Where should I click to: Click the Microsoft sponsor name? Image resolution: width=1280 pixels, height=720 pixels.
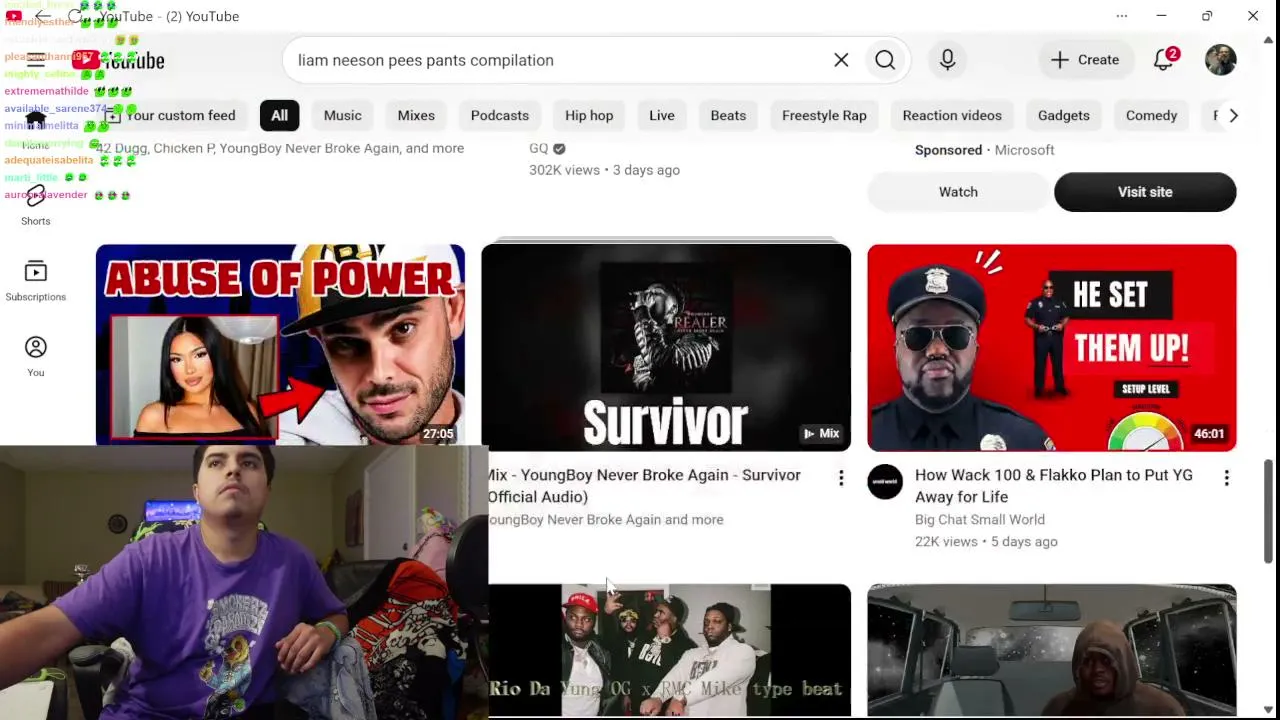coord(1024,150)
